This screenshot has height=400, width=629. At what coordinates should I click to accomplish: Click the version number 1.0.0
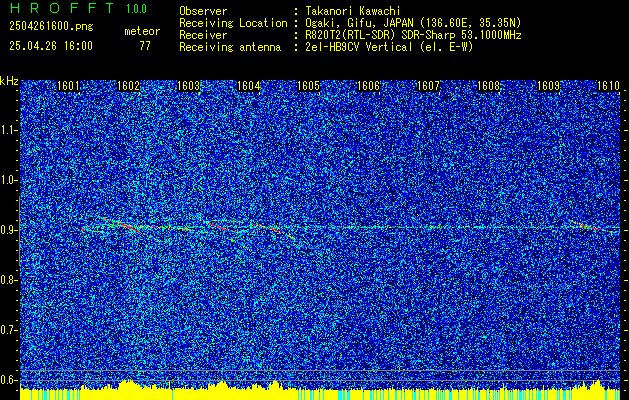[x=136, y=9]
